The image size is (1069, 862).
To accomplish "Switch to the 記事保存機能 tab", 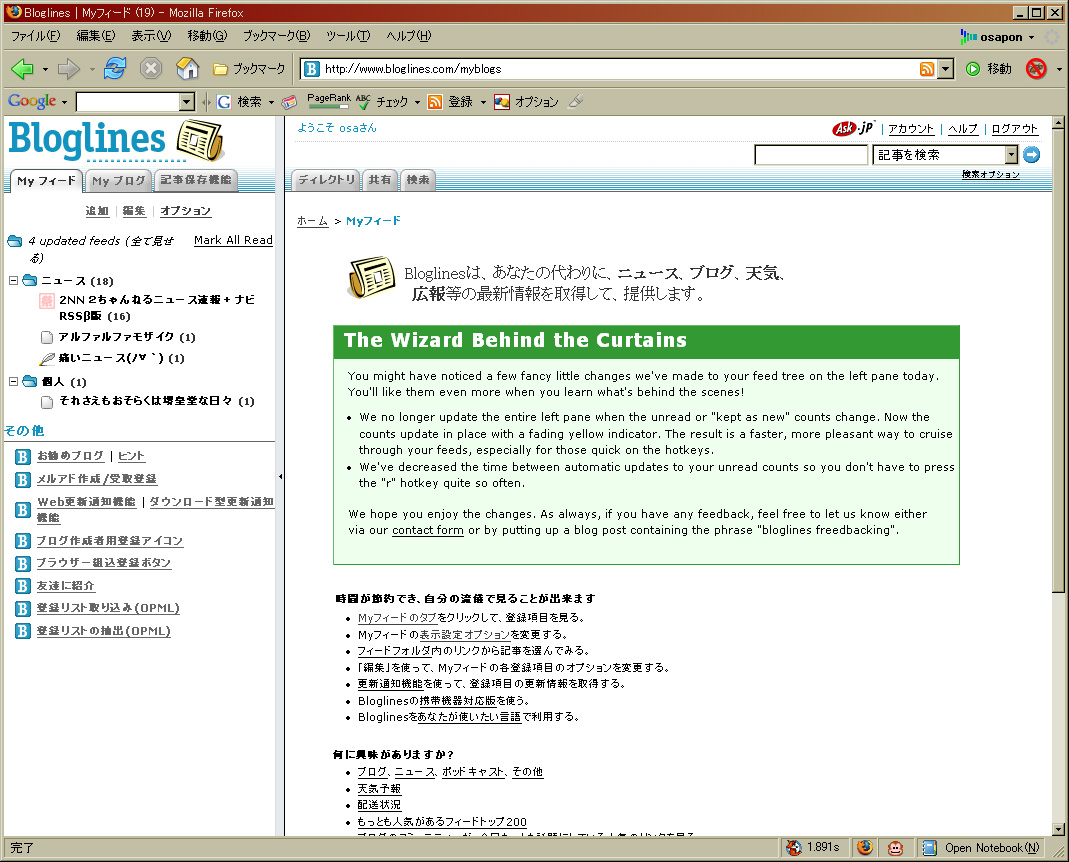I will [x=196, y=180].
